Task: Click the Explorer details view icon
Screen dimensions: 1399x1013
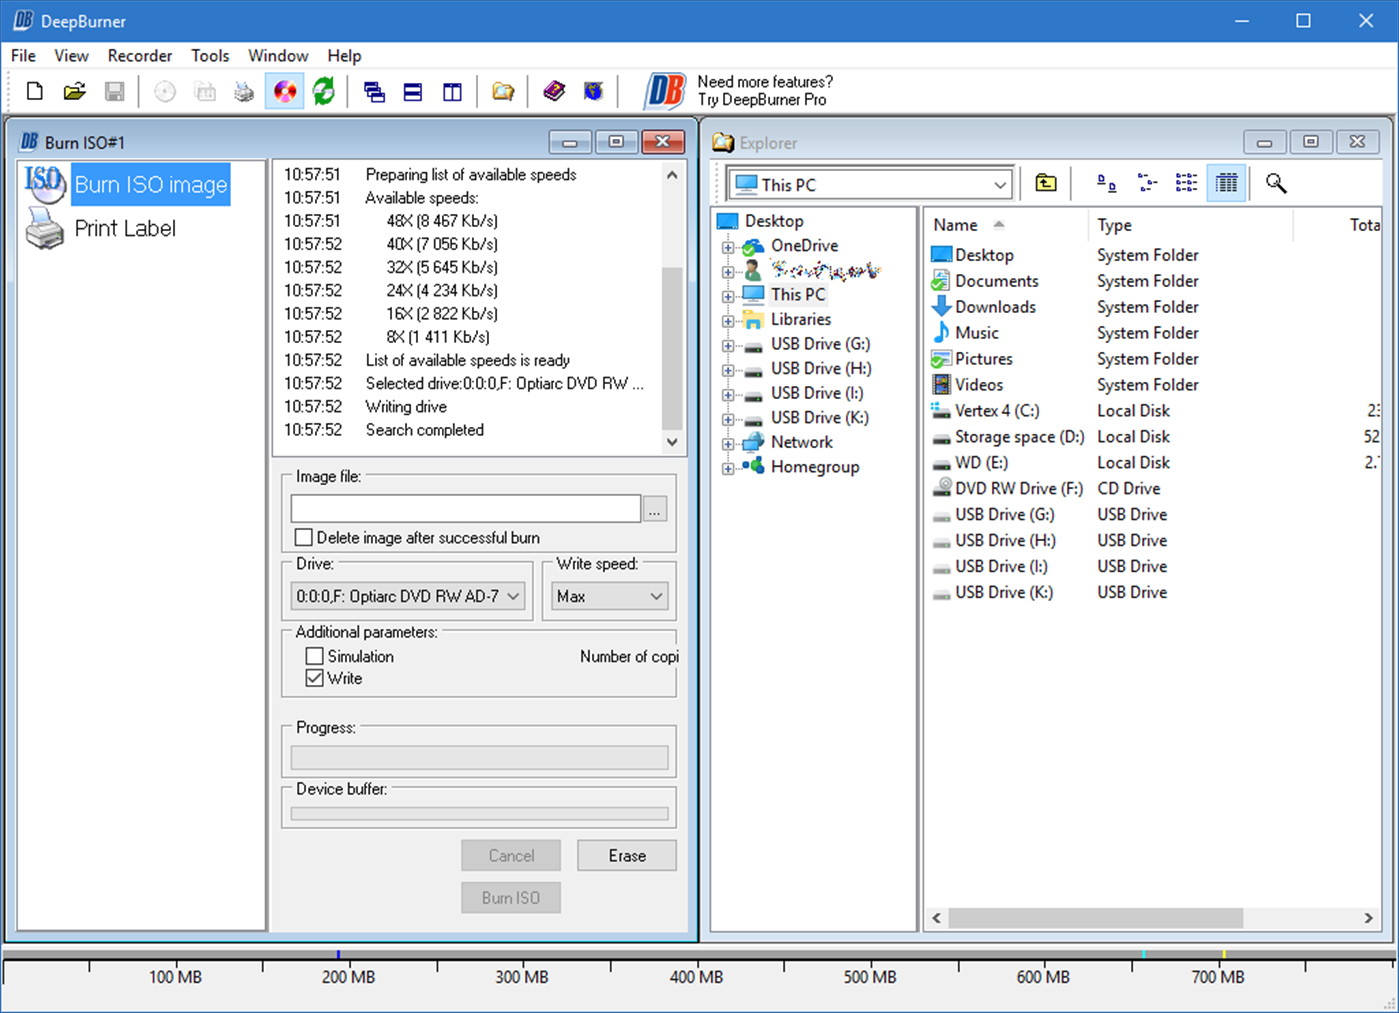Action: (1227, 183)
